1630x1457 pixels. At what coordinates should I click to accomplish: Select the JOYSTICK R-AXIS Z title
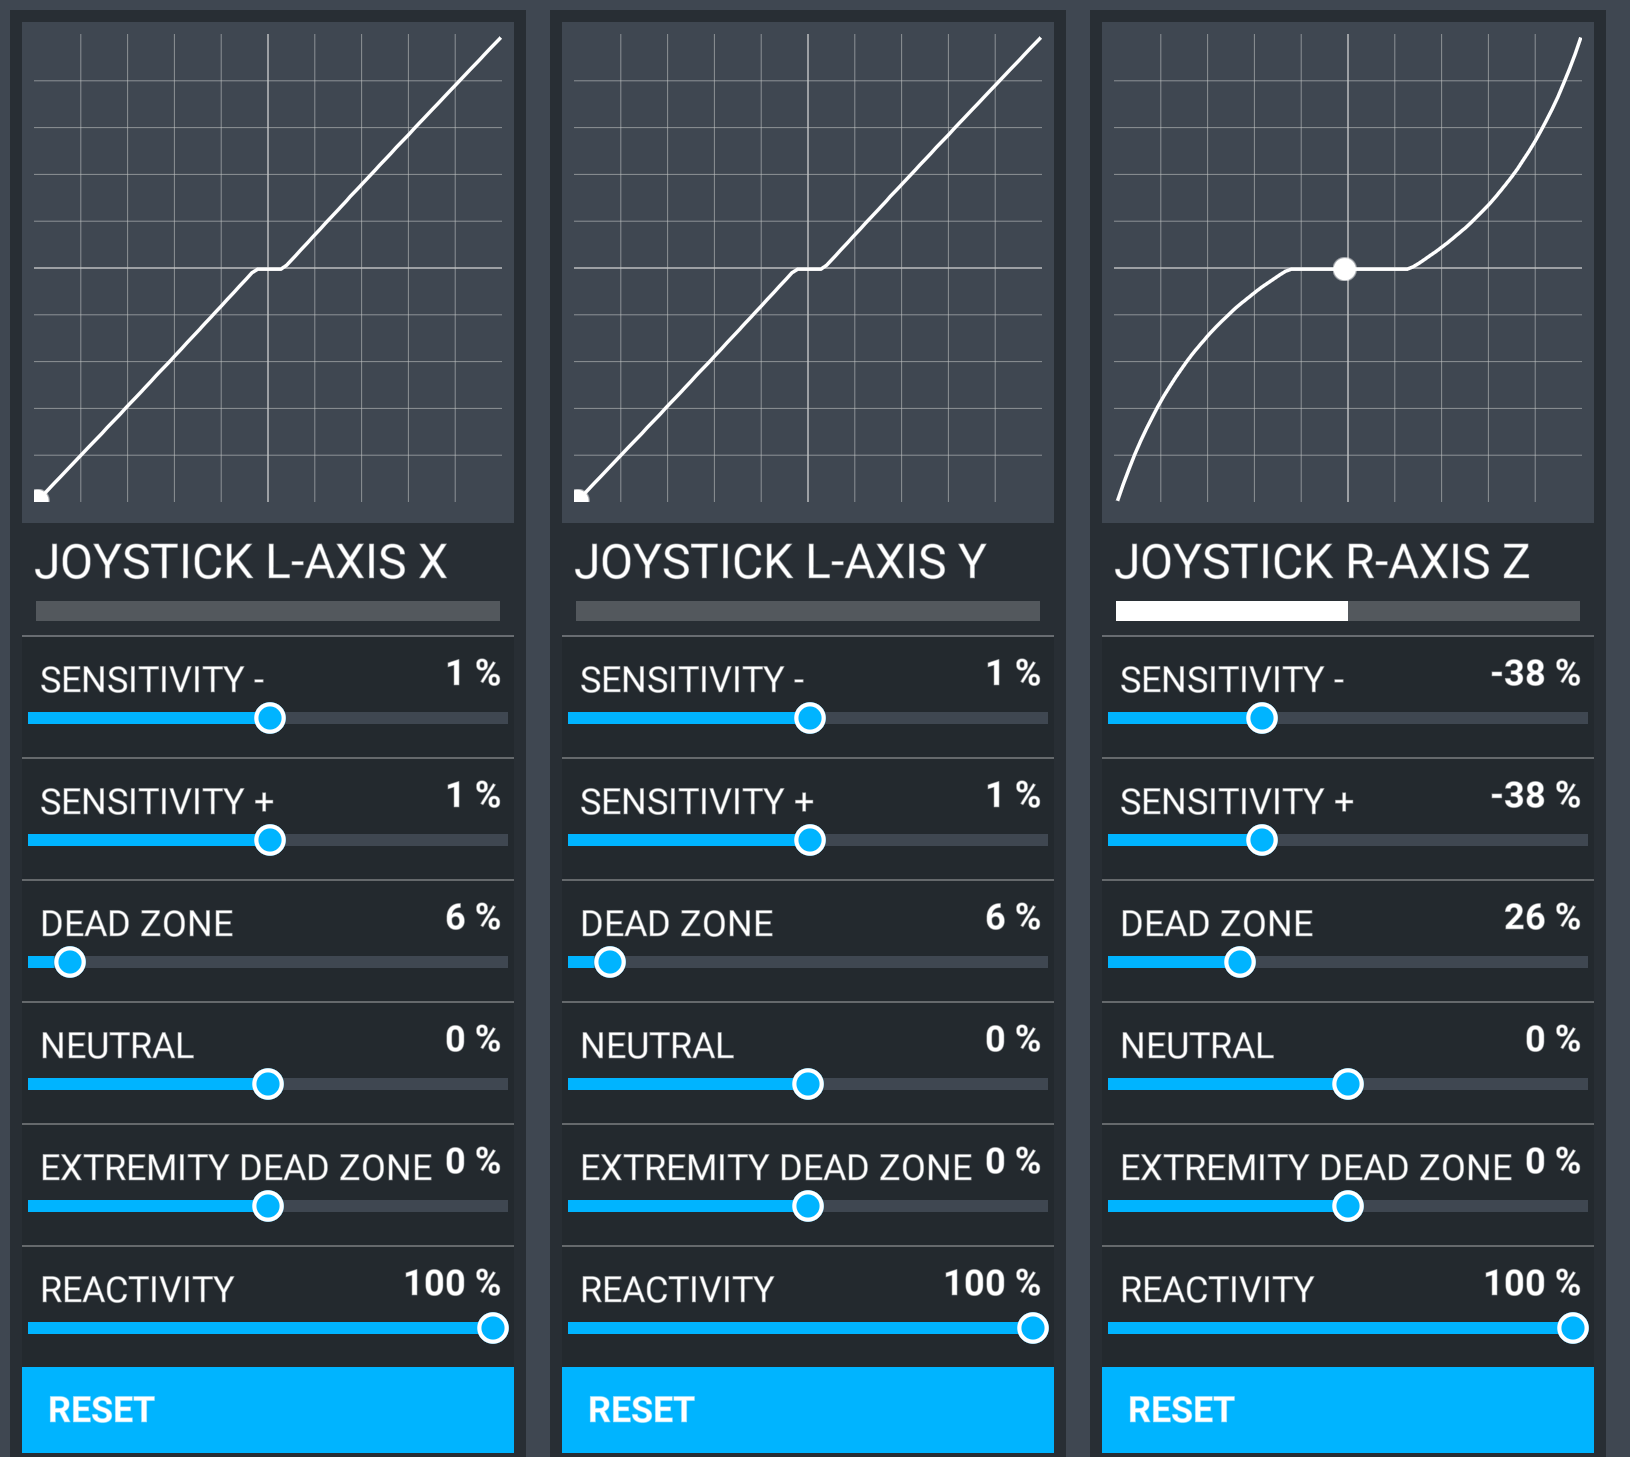tap(1322, 562)
